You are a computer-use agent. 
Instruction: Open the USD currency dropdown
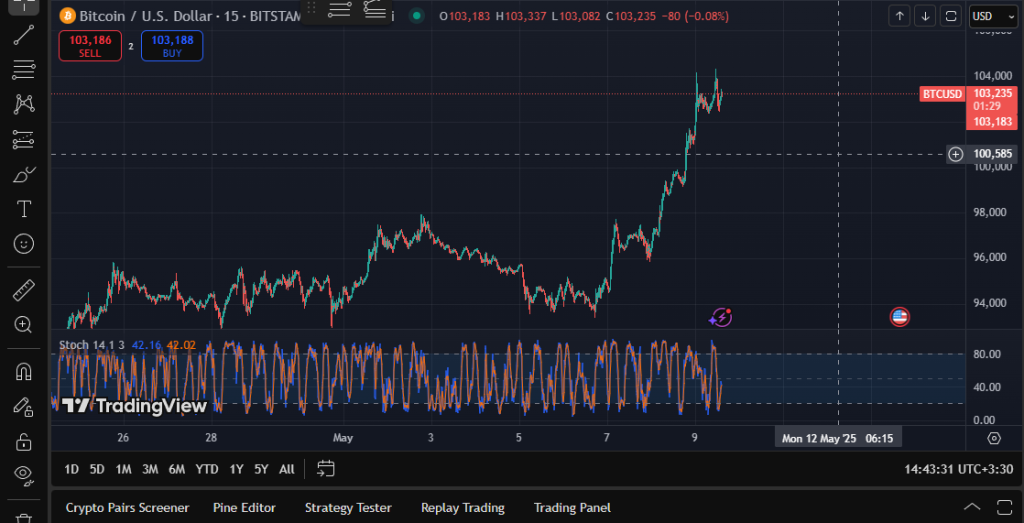tap(993, 16)
